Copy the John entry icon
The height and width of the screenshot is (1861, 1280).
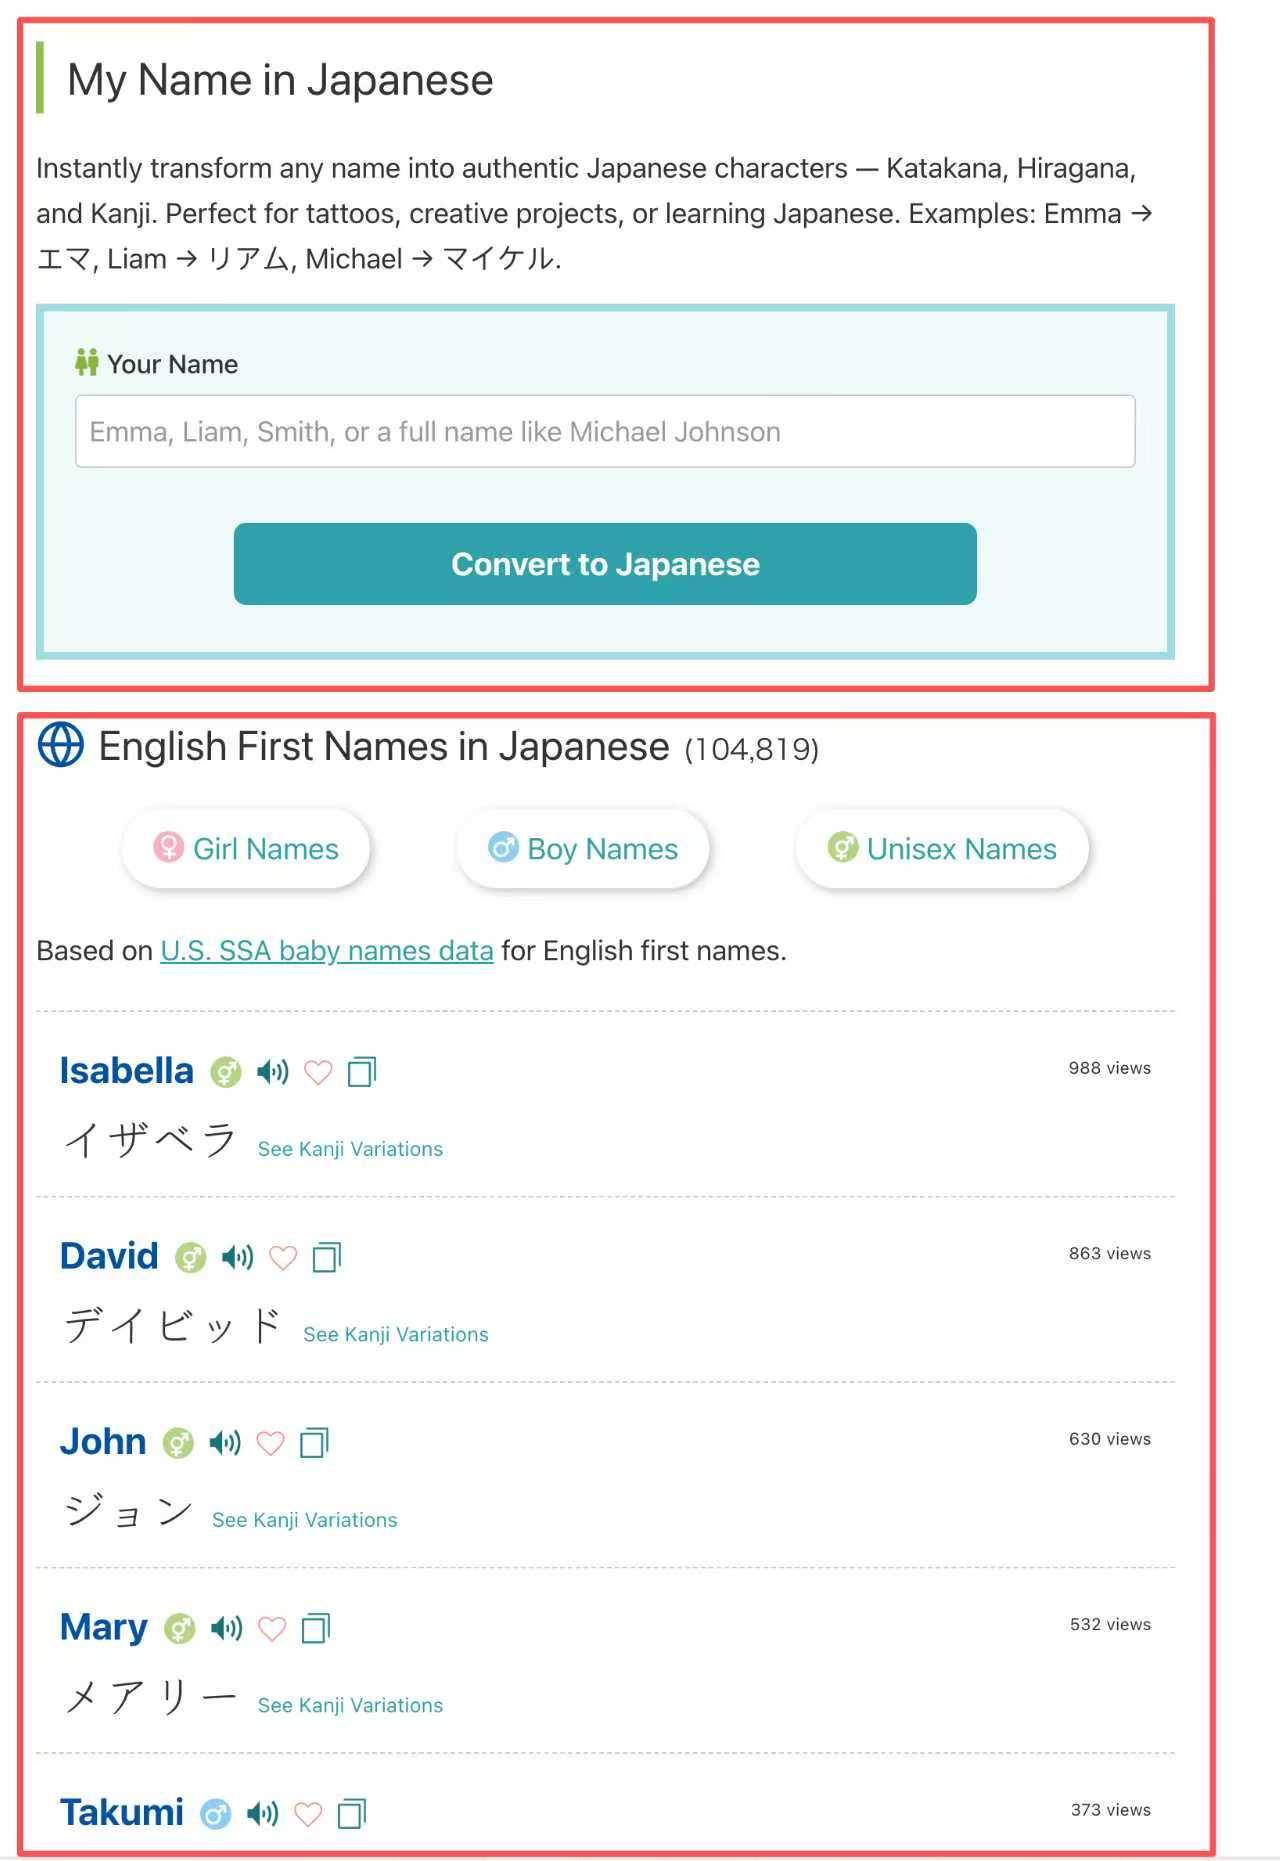pyautogui.click(x=314, y=1442)
